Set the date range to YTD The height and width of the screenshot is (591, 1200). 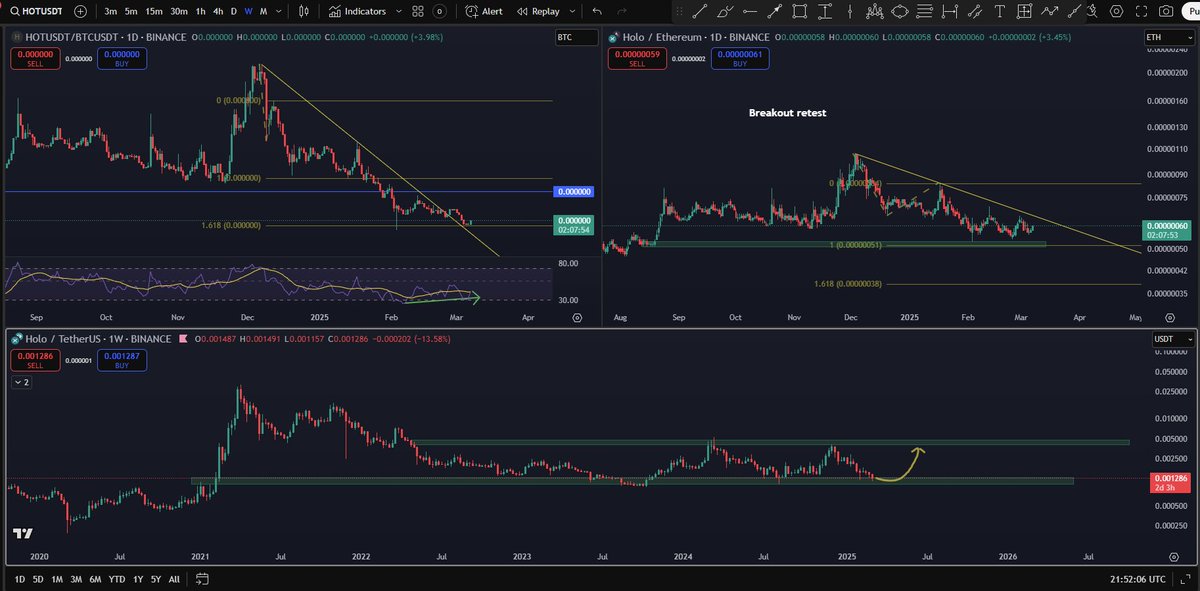click(117, 578)
